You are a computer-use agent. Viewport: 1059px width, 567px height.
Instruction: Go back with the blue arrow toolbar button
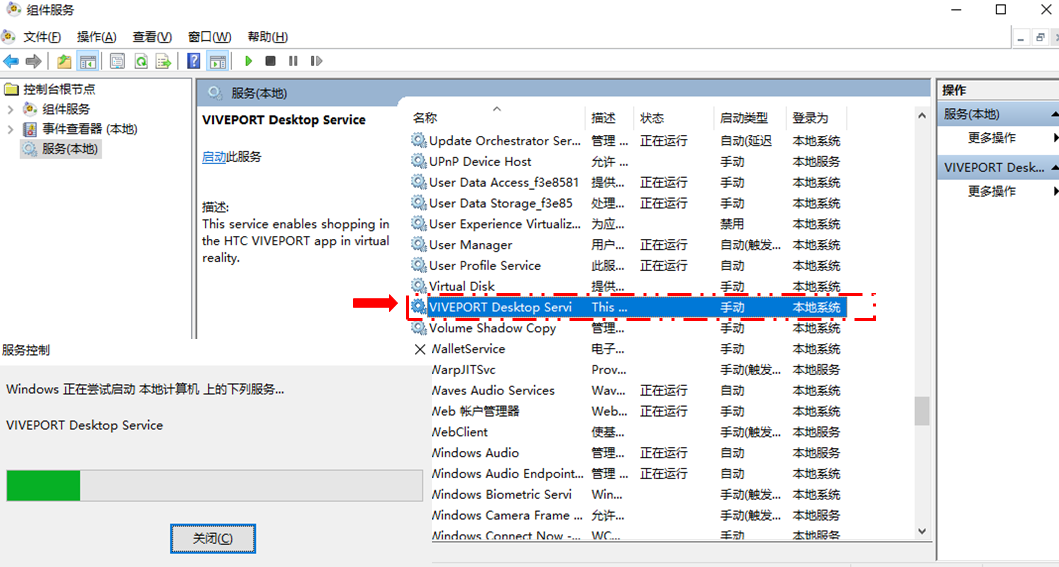pyautogui.click(x=11, y=61)
